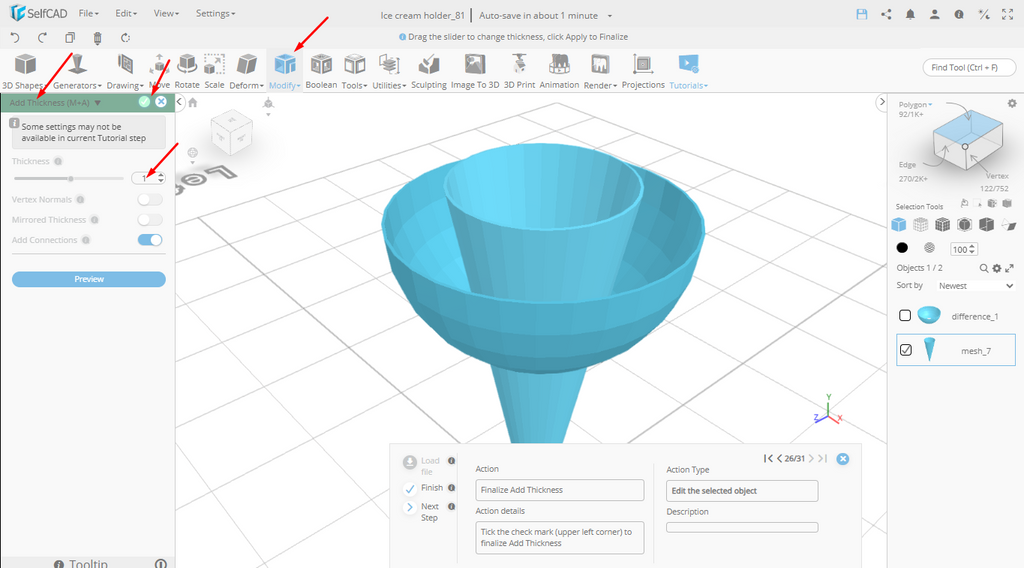1024x568 pixels.
Task: Click the Undo arrow icon
Action: pos(15,37)
